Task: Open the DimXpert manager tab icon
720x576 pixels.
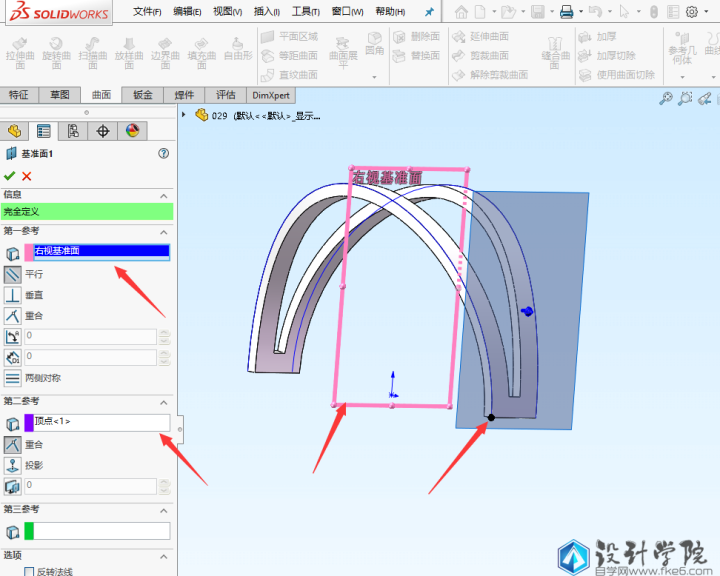Action: click(102, 131)
